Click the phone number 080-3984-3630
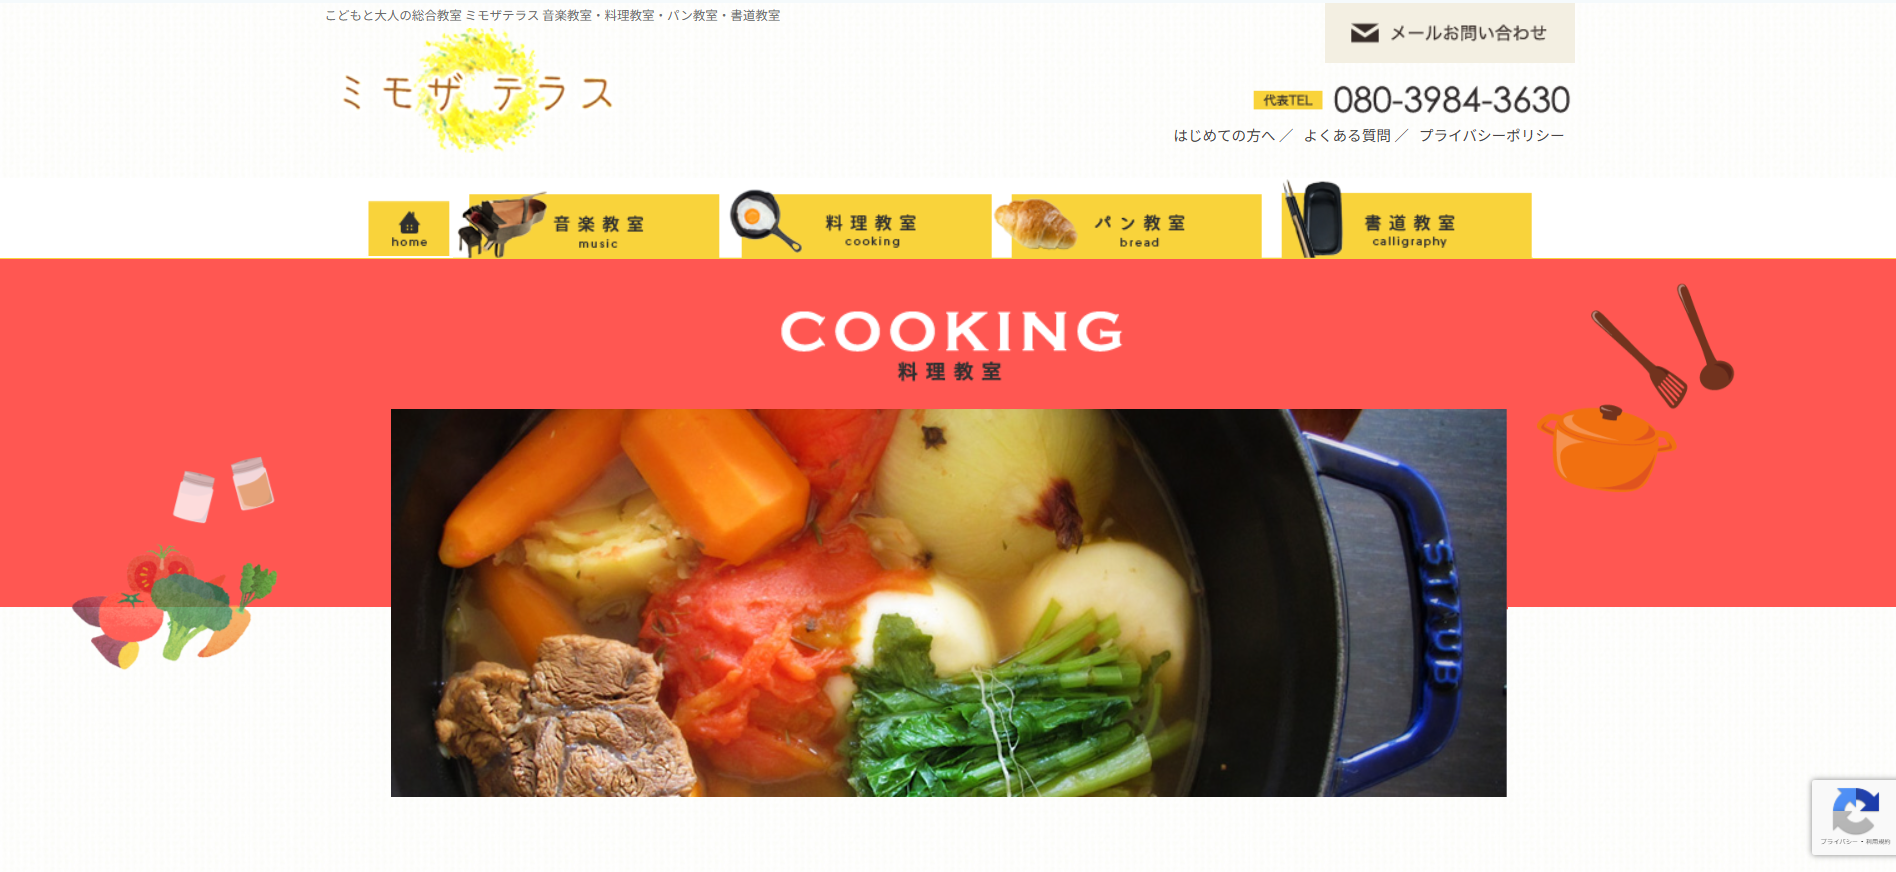Image resolution: width=1896 pixels, height=872 pixels. [1451, 100]
